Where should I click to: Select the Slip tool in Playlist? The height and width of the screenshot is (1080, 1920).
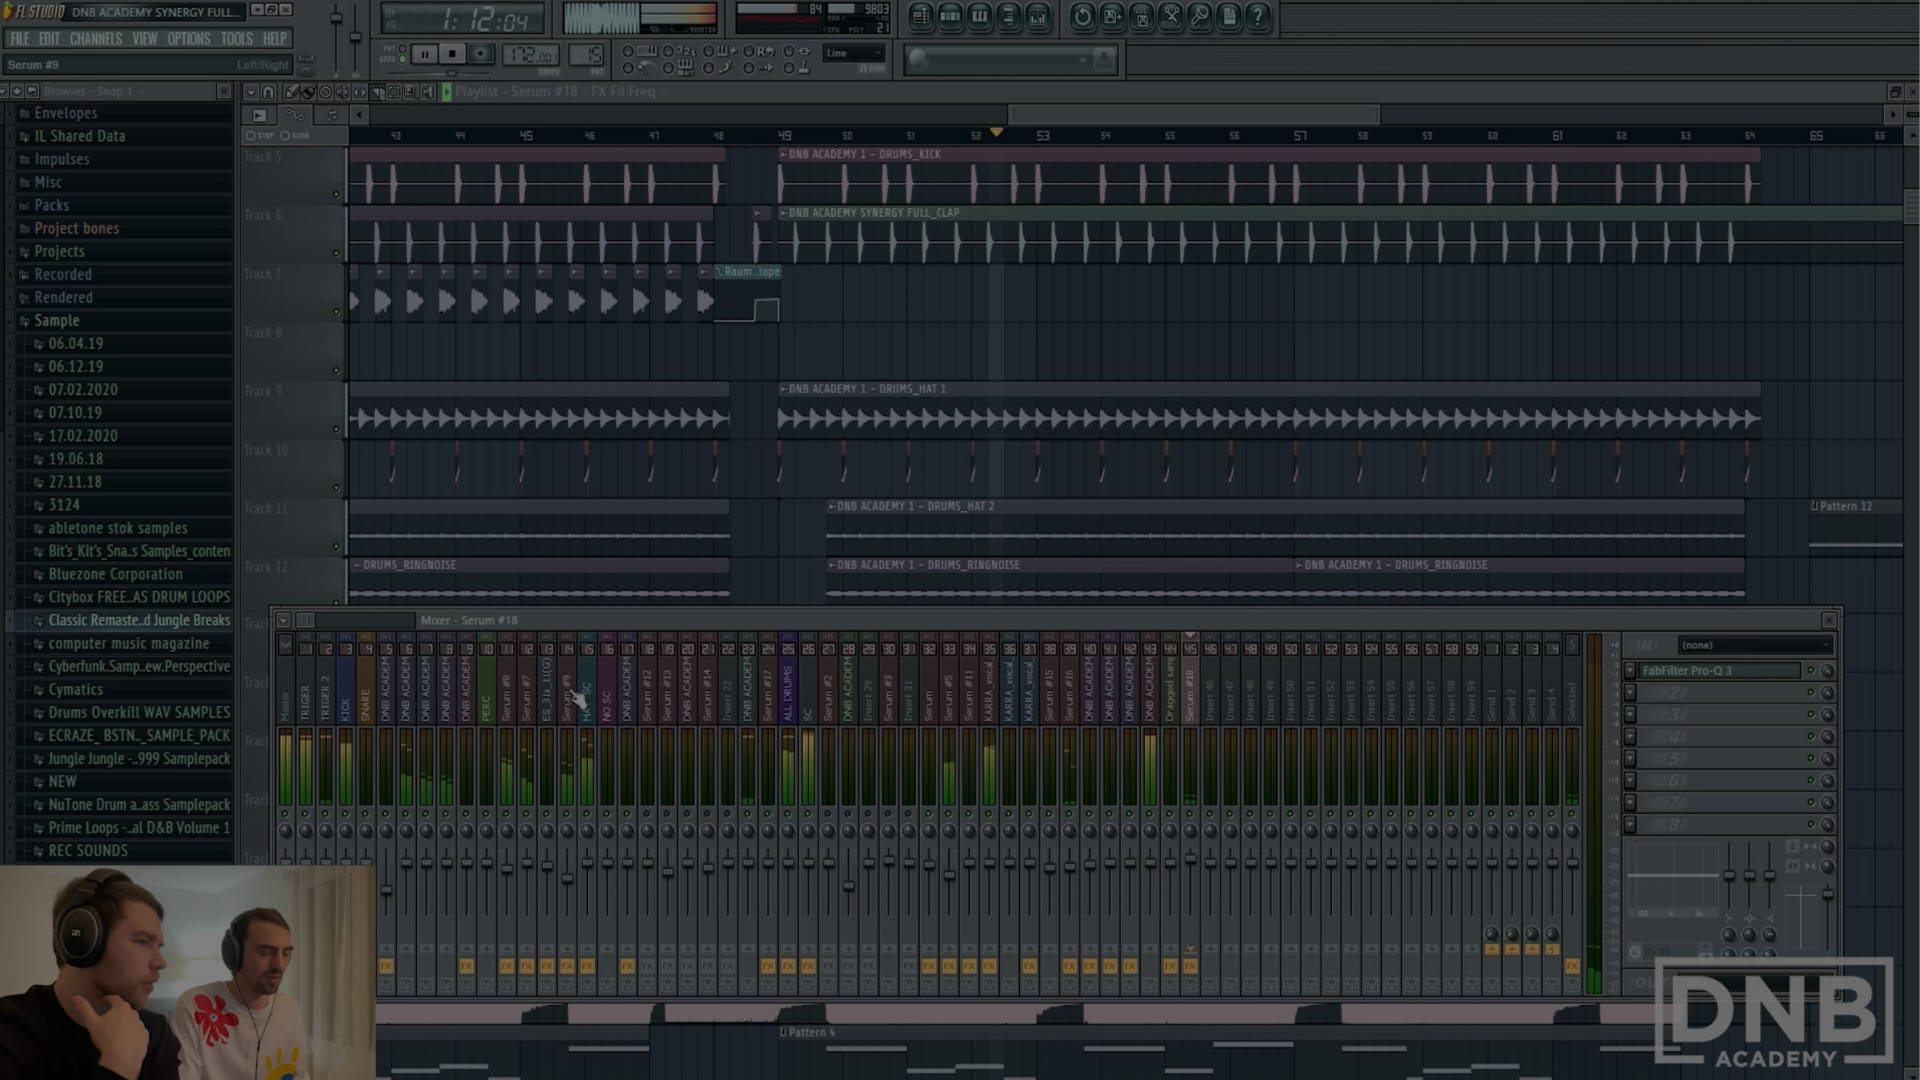click(x=359, y=92)
